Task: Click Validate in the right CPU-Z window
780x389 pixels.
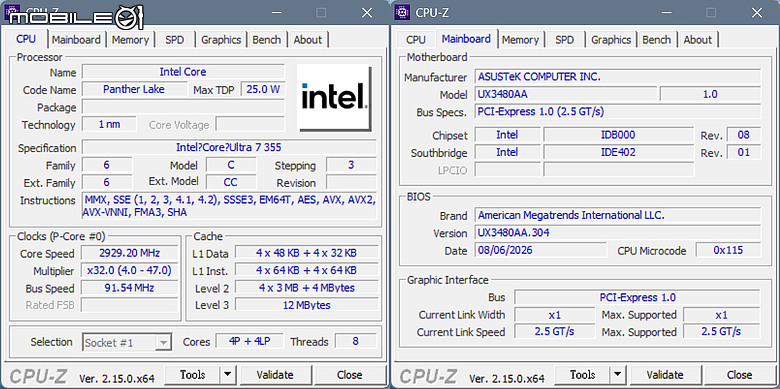Action: pos(665,375)
